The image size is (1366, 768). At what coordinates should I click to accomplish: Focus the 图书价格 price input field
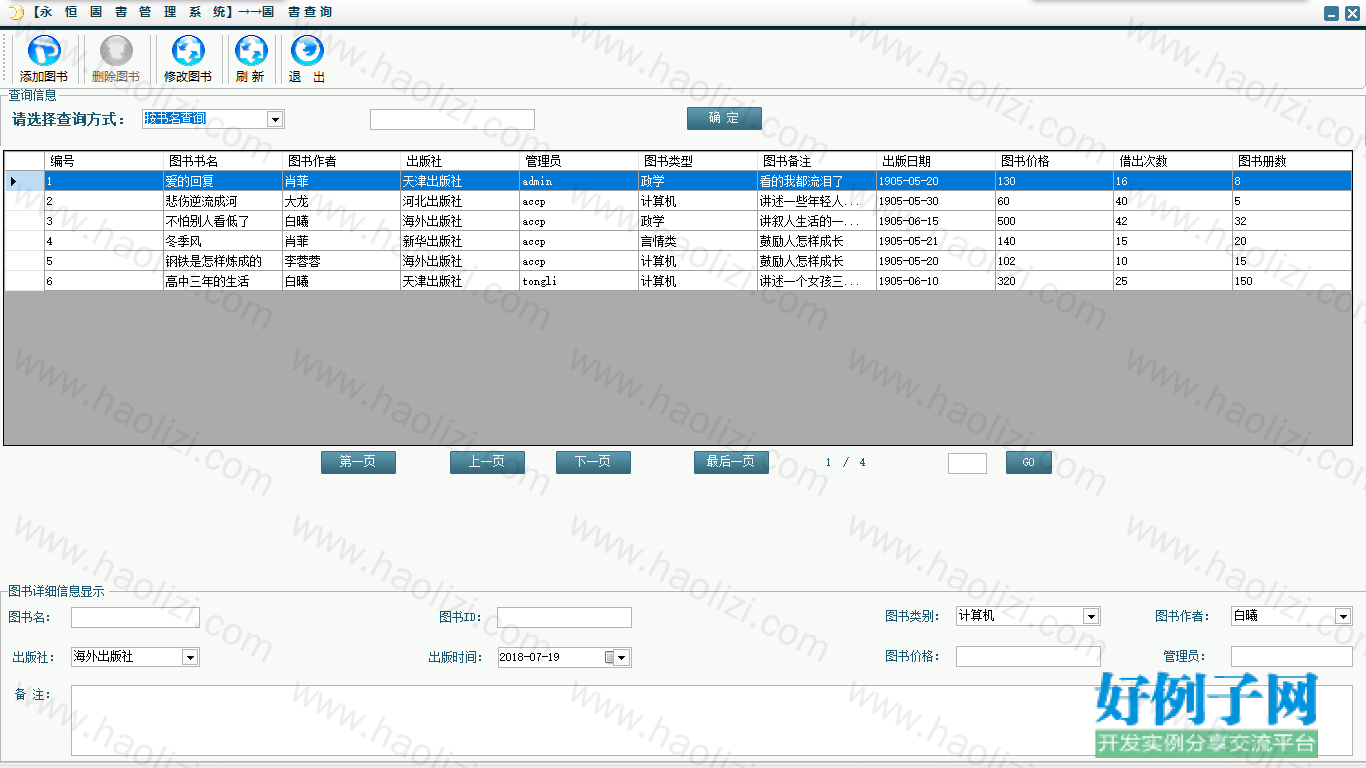pos(1028,656)
